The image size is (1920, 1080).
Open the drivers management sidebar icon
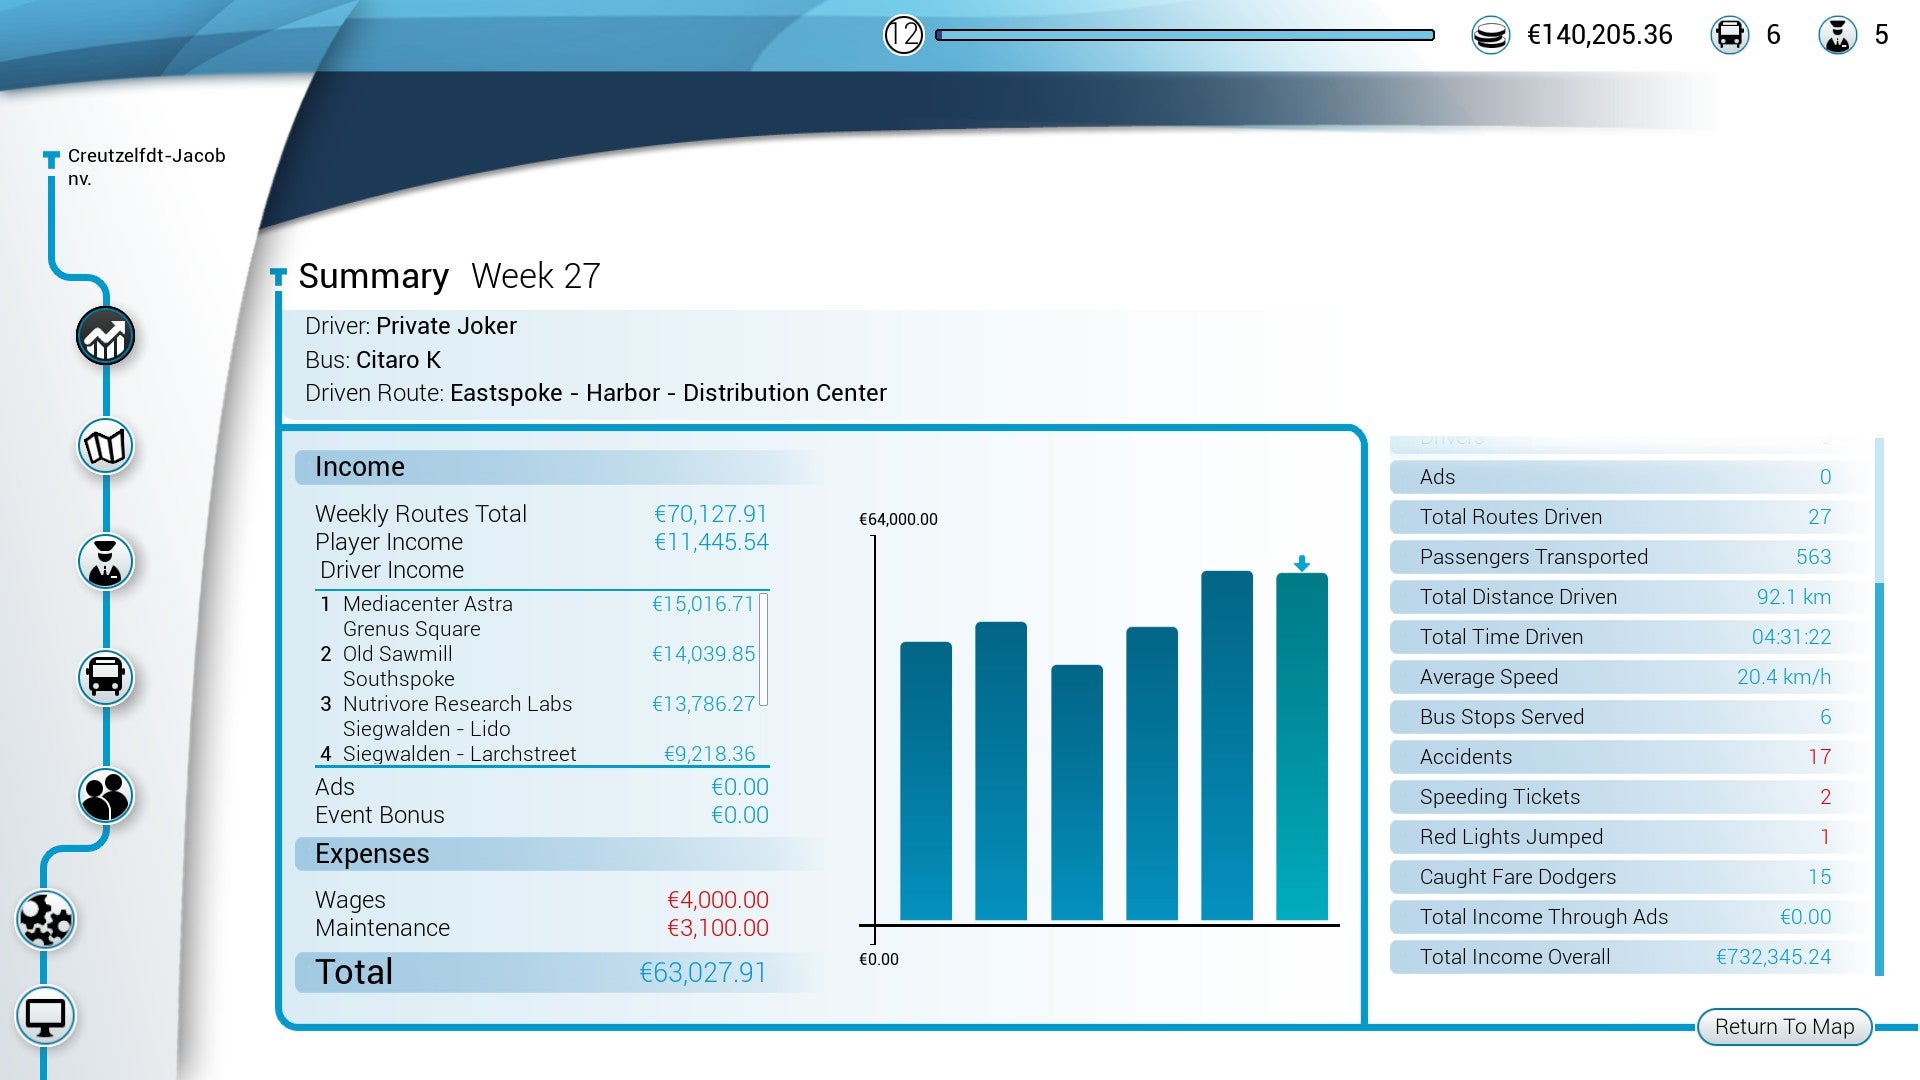click(x=105, y=562)
